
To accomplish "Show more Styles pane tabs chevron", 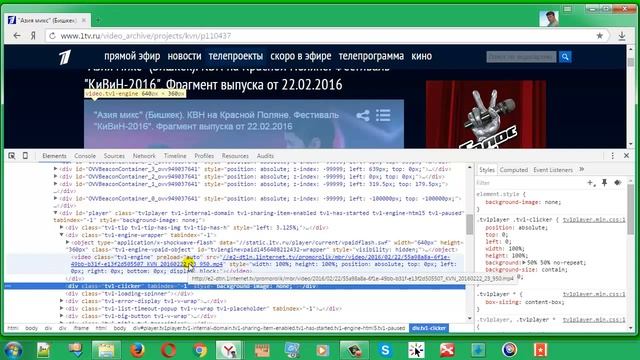I will pos(582,169).
